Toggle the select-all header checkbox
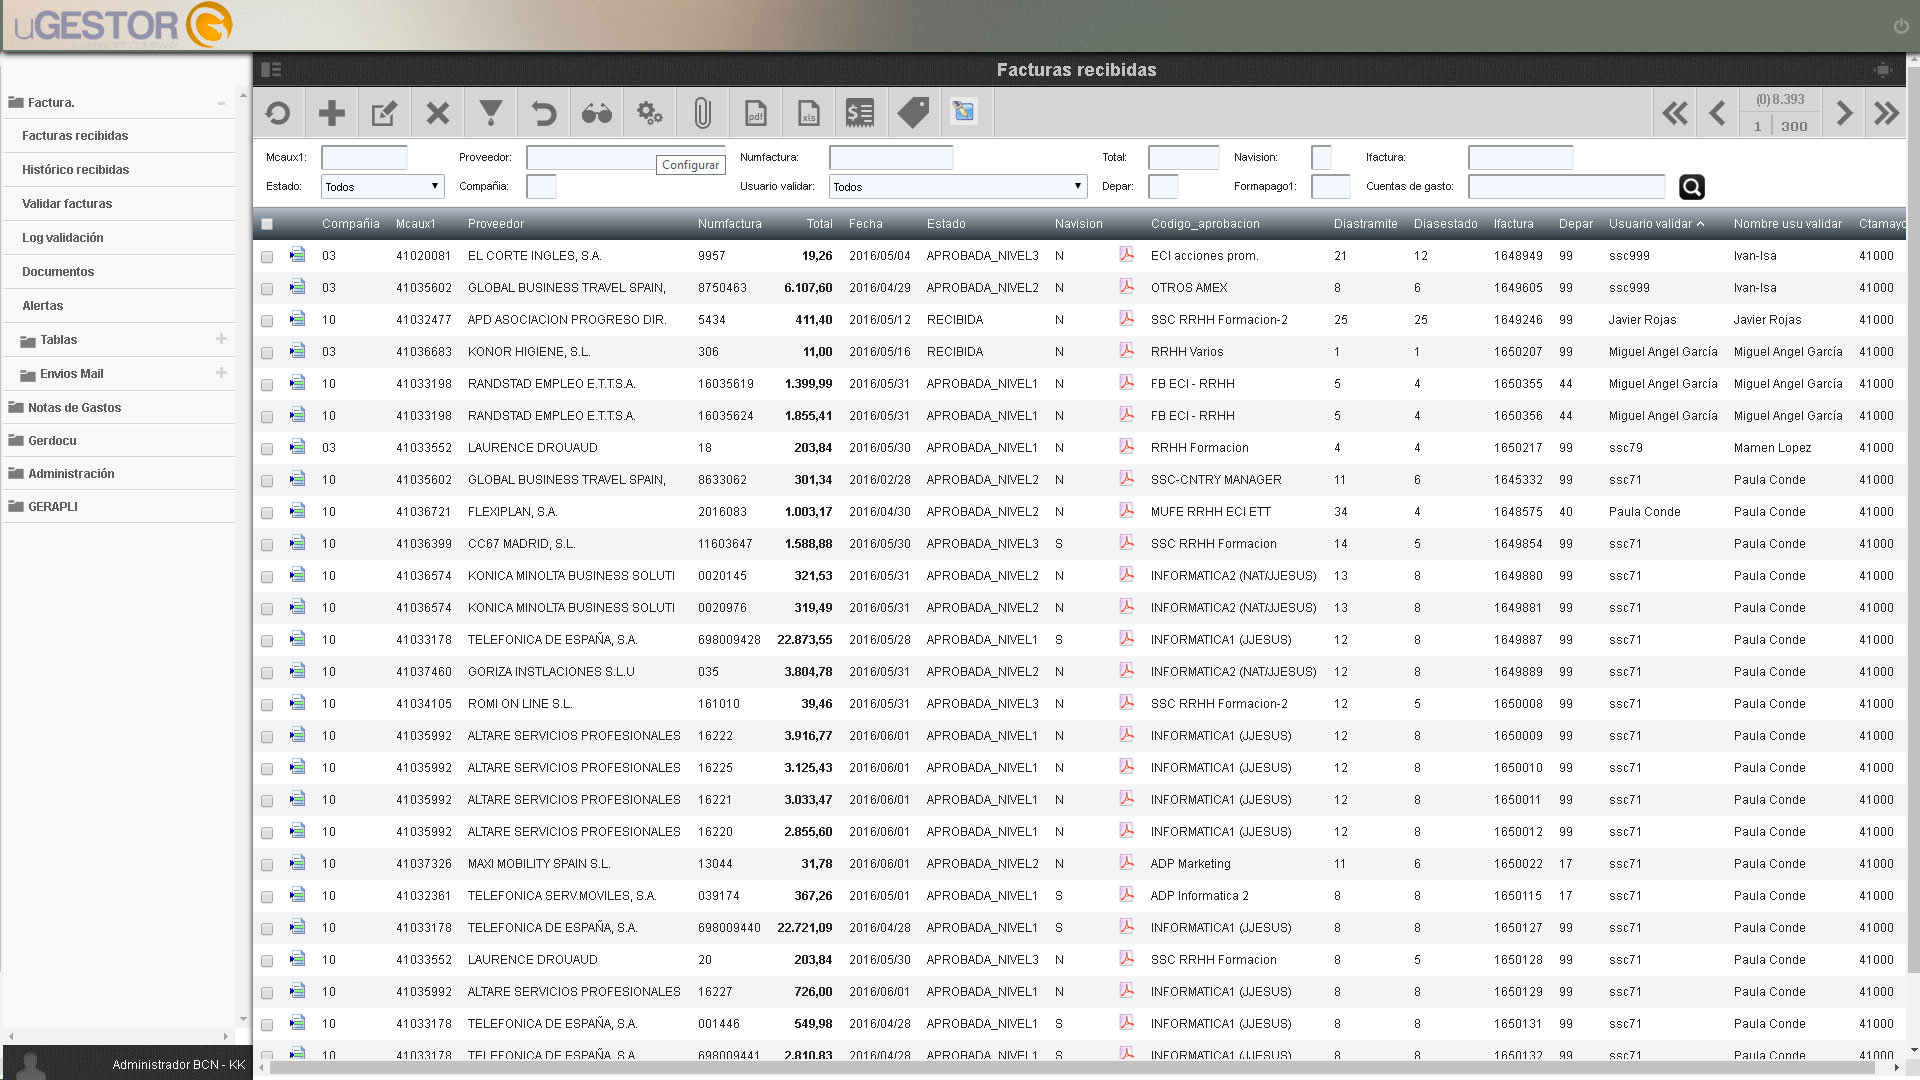Image resolution: width=1920 pixels, height=1080 pixels. click(267, 224)
